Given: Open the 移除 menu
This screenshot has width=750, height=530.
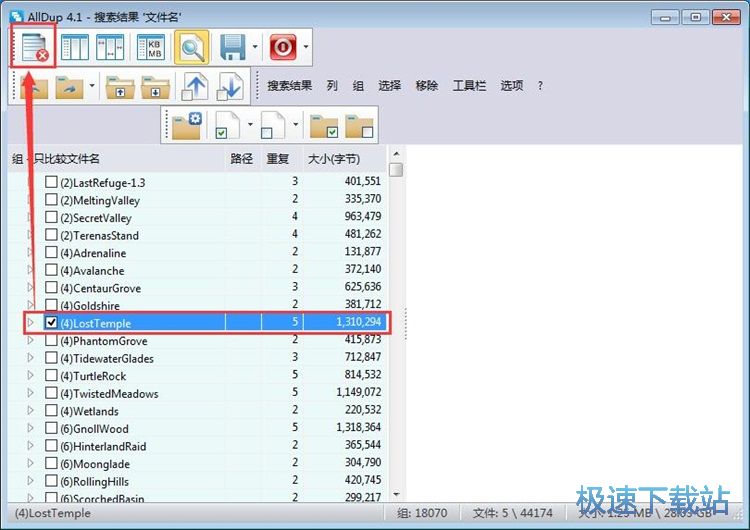Looking at the screenshot, I should pos(427,86).
